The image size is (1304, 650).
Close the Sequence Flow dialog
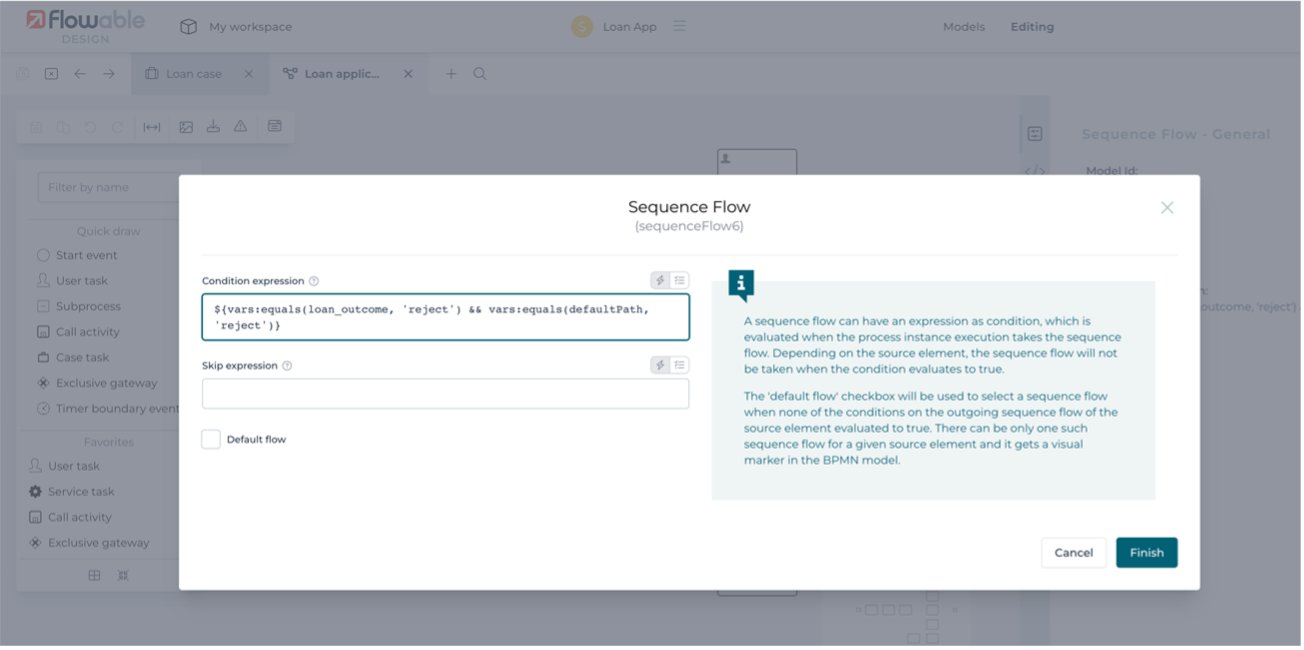tap(1166, 208)
